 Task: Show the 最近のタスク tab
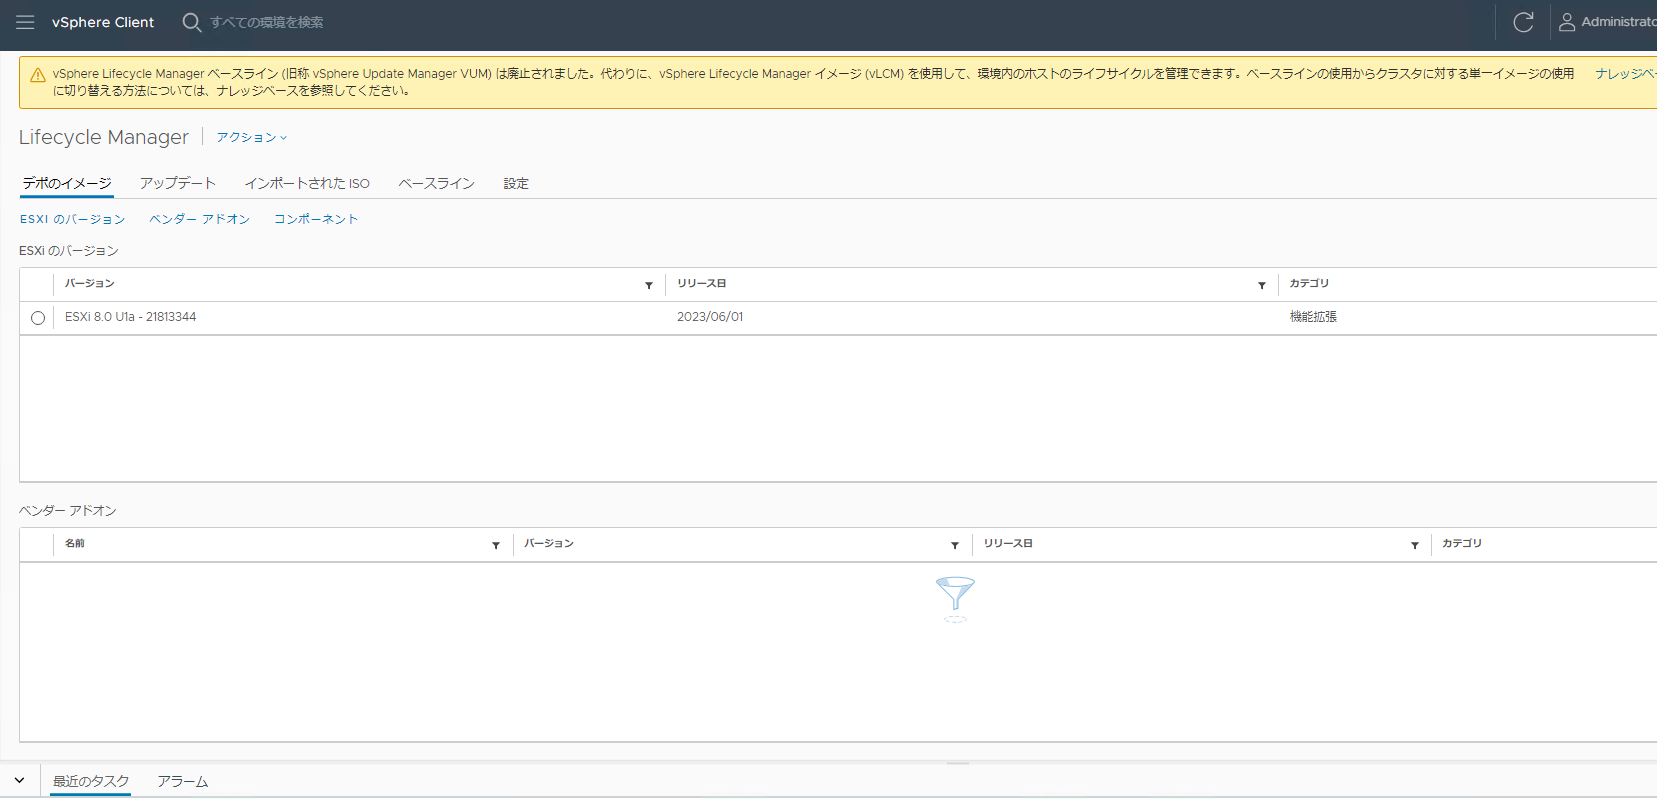click(91, 781)
